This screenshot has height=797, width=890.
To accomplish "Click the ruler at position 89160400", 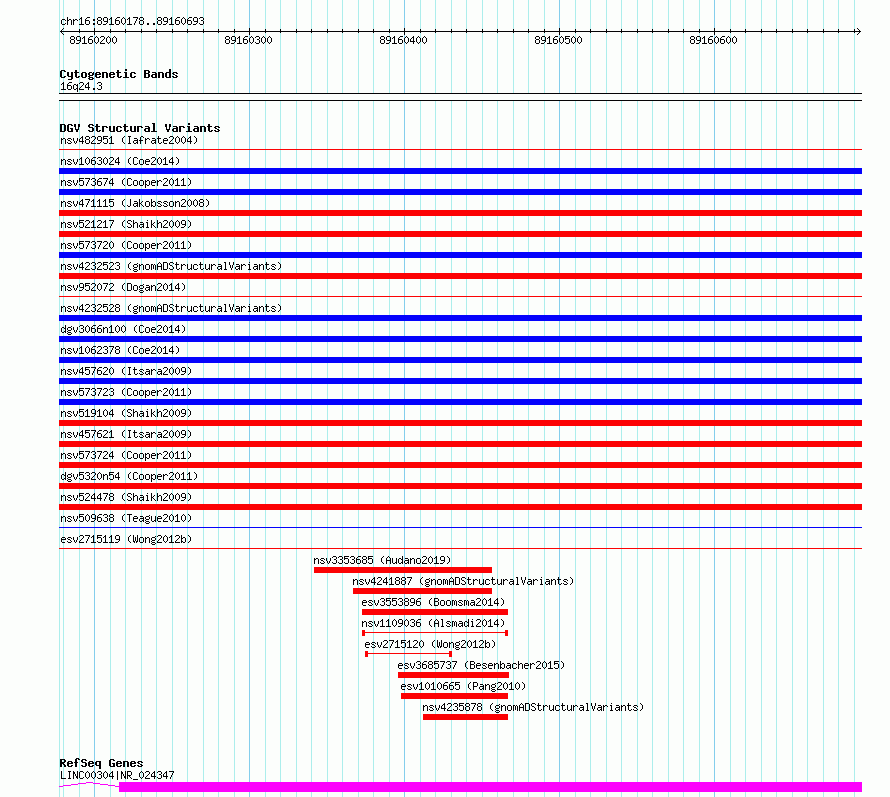I will click(404, 32).
